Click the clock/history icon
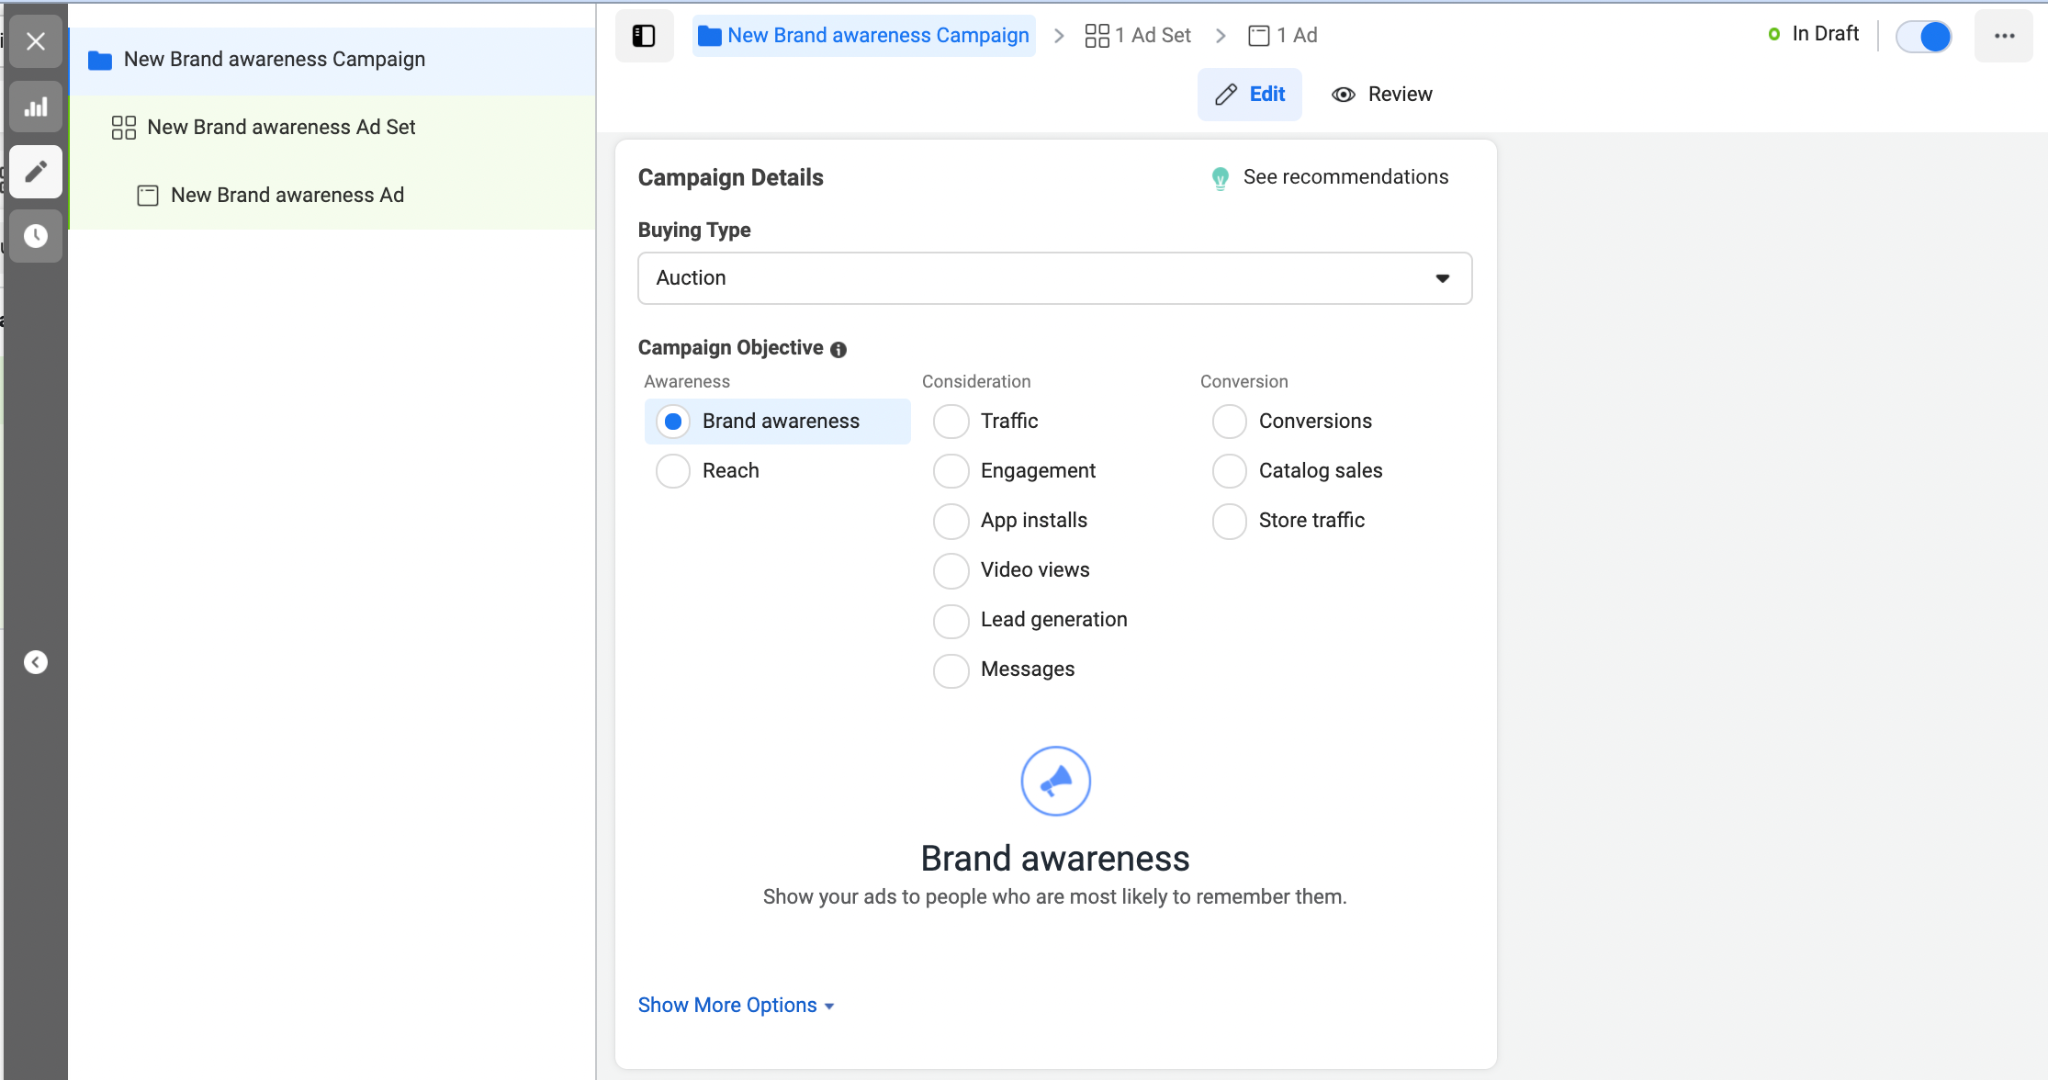The image size is (2048, 1080). click(x=37, y=233)
